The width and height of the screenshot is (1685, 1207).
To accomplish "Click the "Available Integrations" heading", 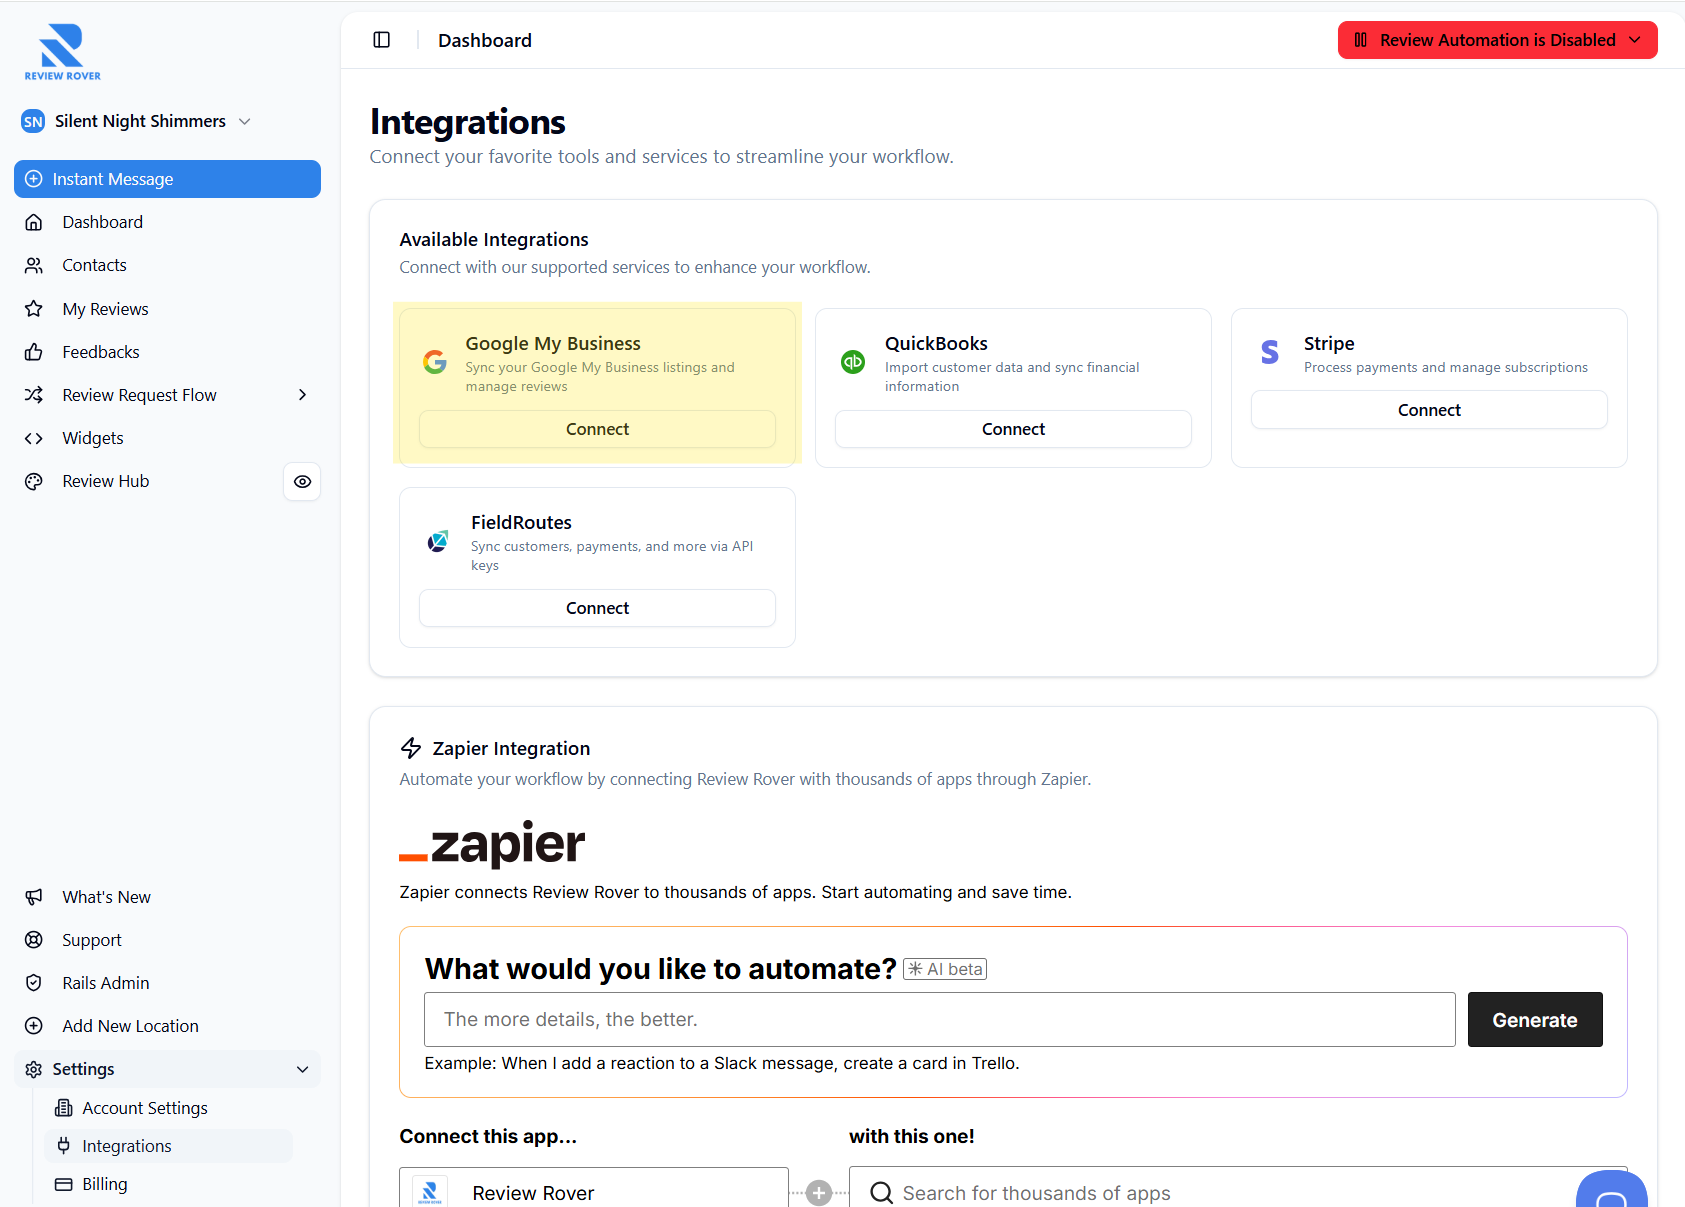I will pyautogui.click(x=494, y=239).
